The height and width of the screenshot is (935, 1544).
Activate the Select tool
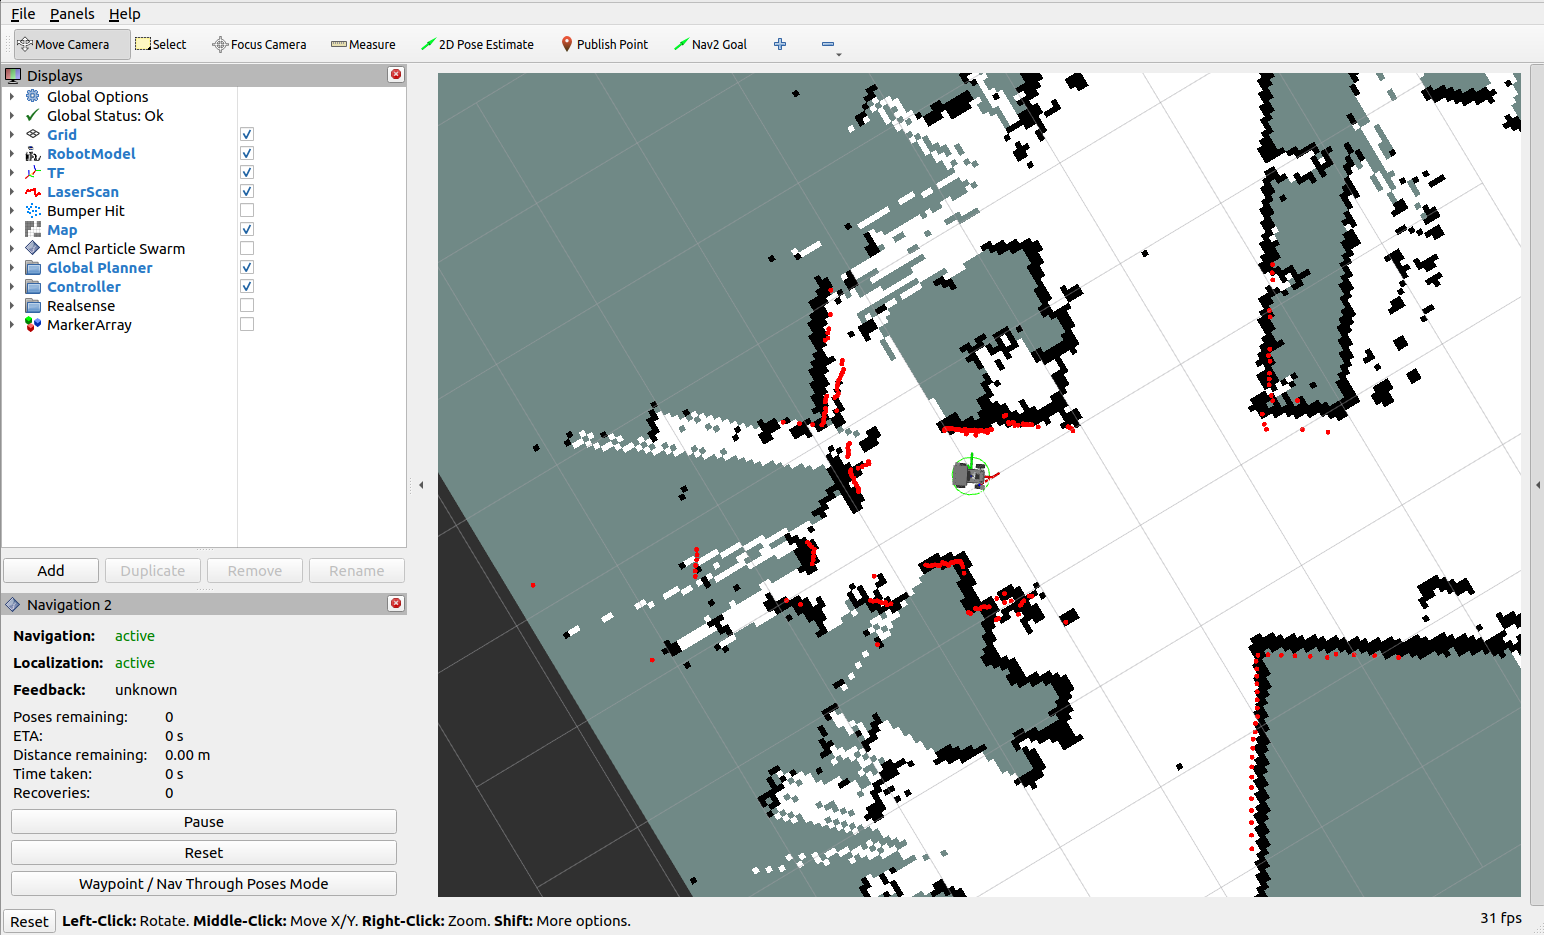tap(161, 44)
